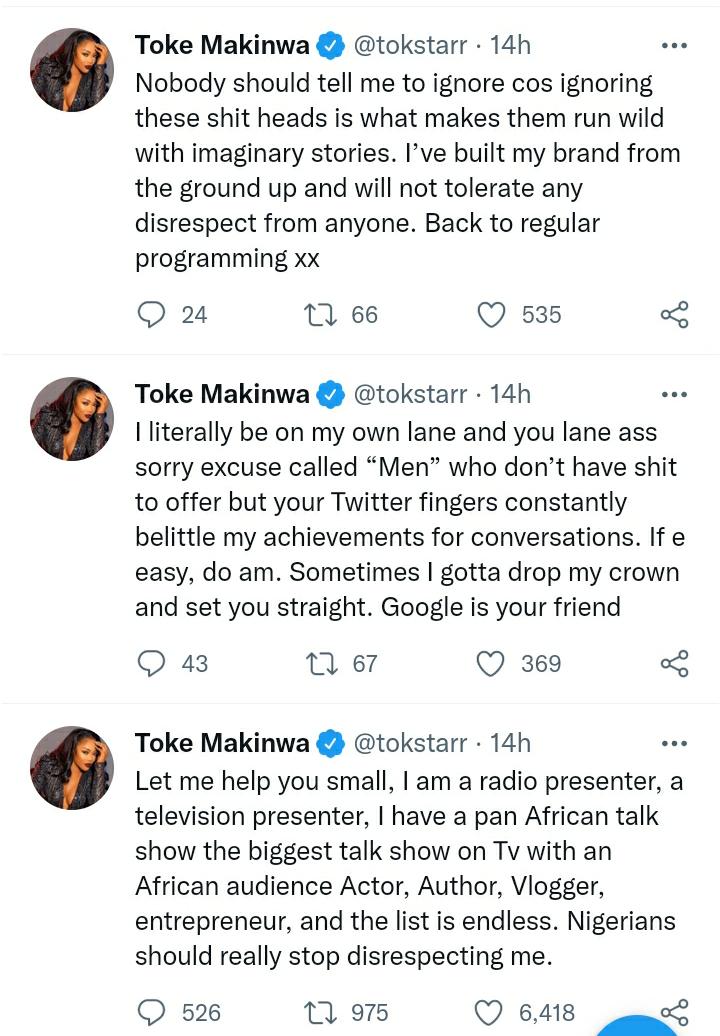The image size is (720, 1036).
Task: Like the tweet with 535 likes
Action: tap(491, 315)
